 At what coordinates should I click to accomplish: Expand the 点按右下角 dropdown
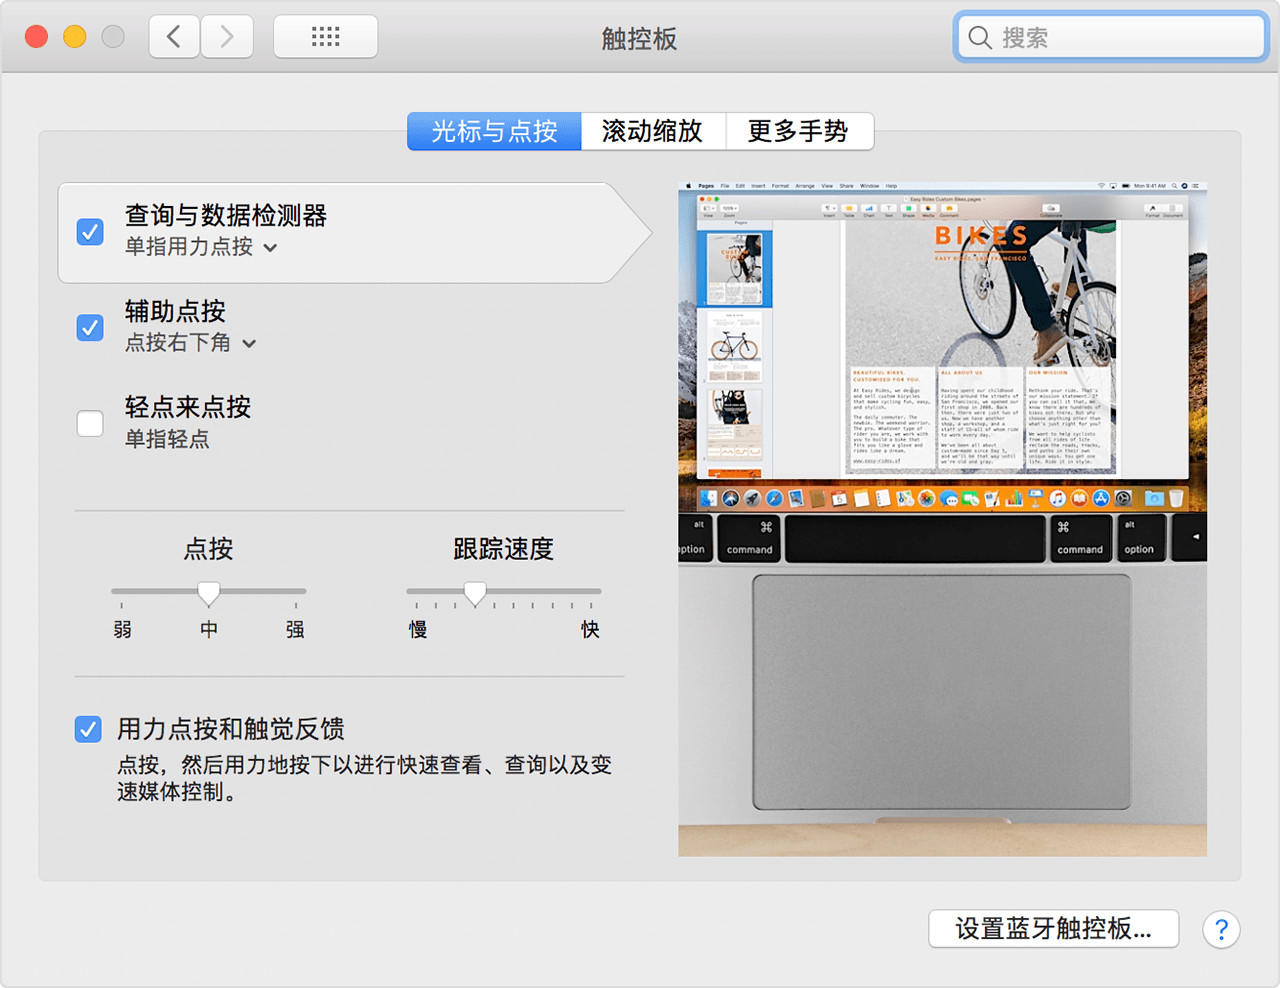click(x=249, y=343)
